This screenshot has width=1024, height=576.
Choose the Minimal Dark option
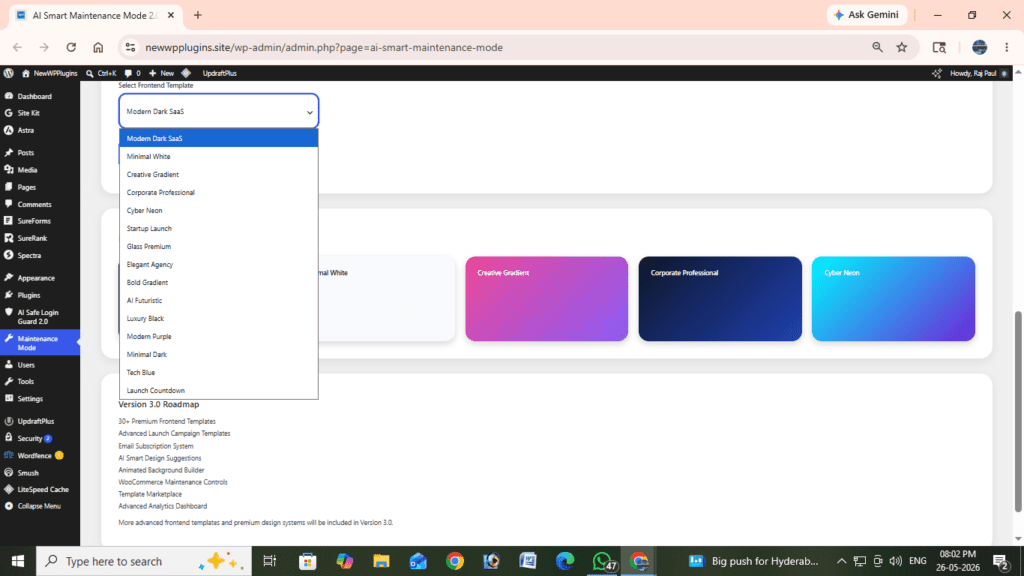[x=219, y=354]
